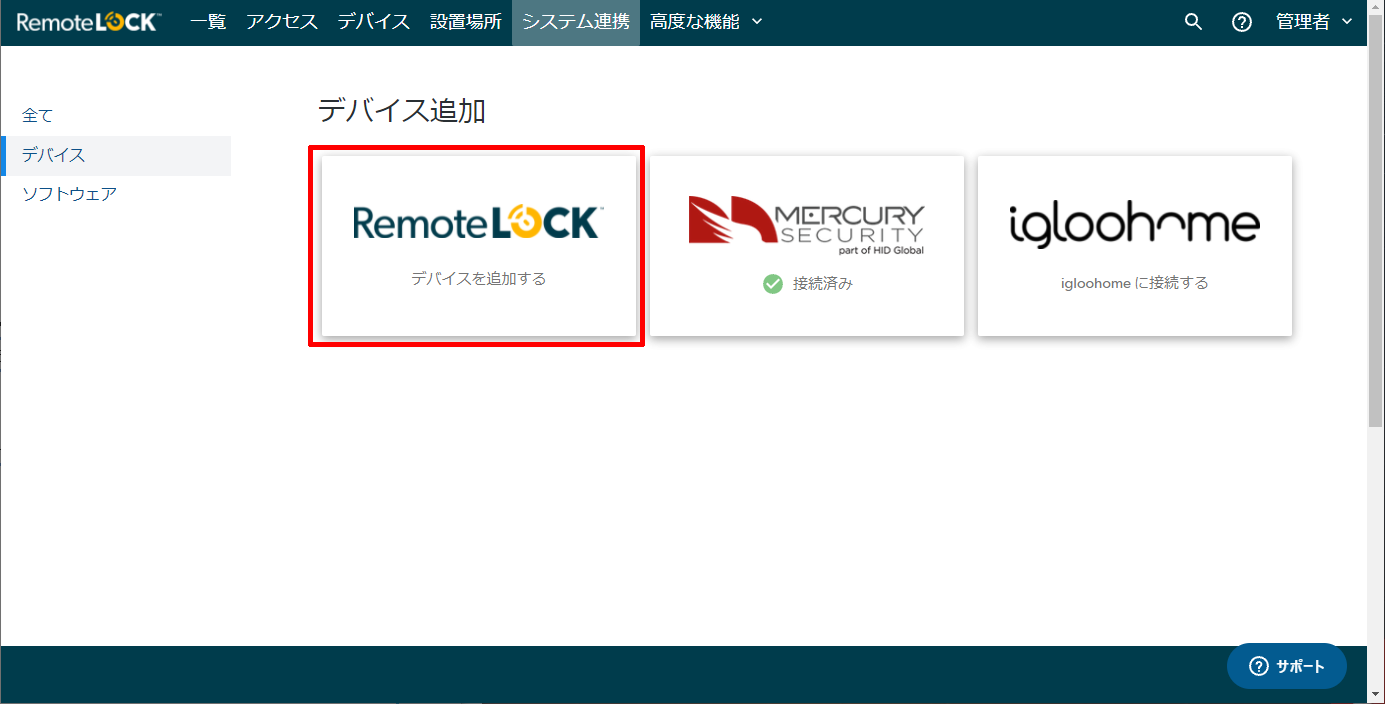Click the page vertical scrollbar
Image resolution: width=1385 pixels, height=704 pixels.
1376,220
